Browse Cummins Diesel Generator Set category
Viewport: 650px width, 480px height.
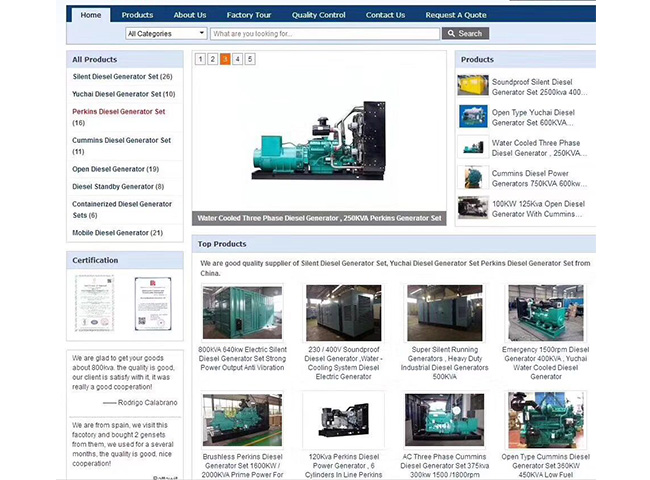click(121, 140)
